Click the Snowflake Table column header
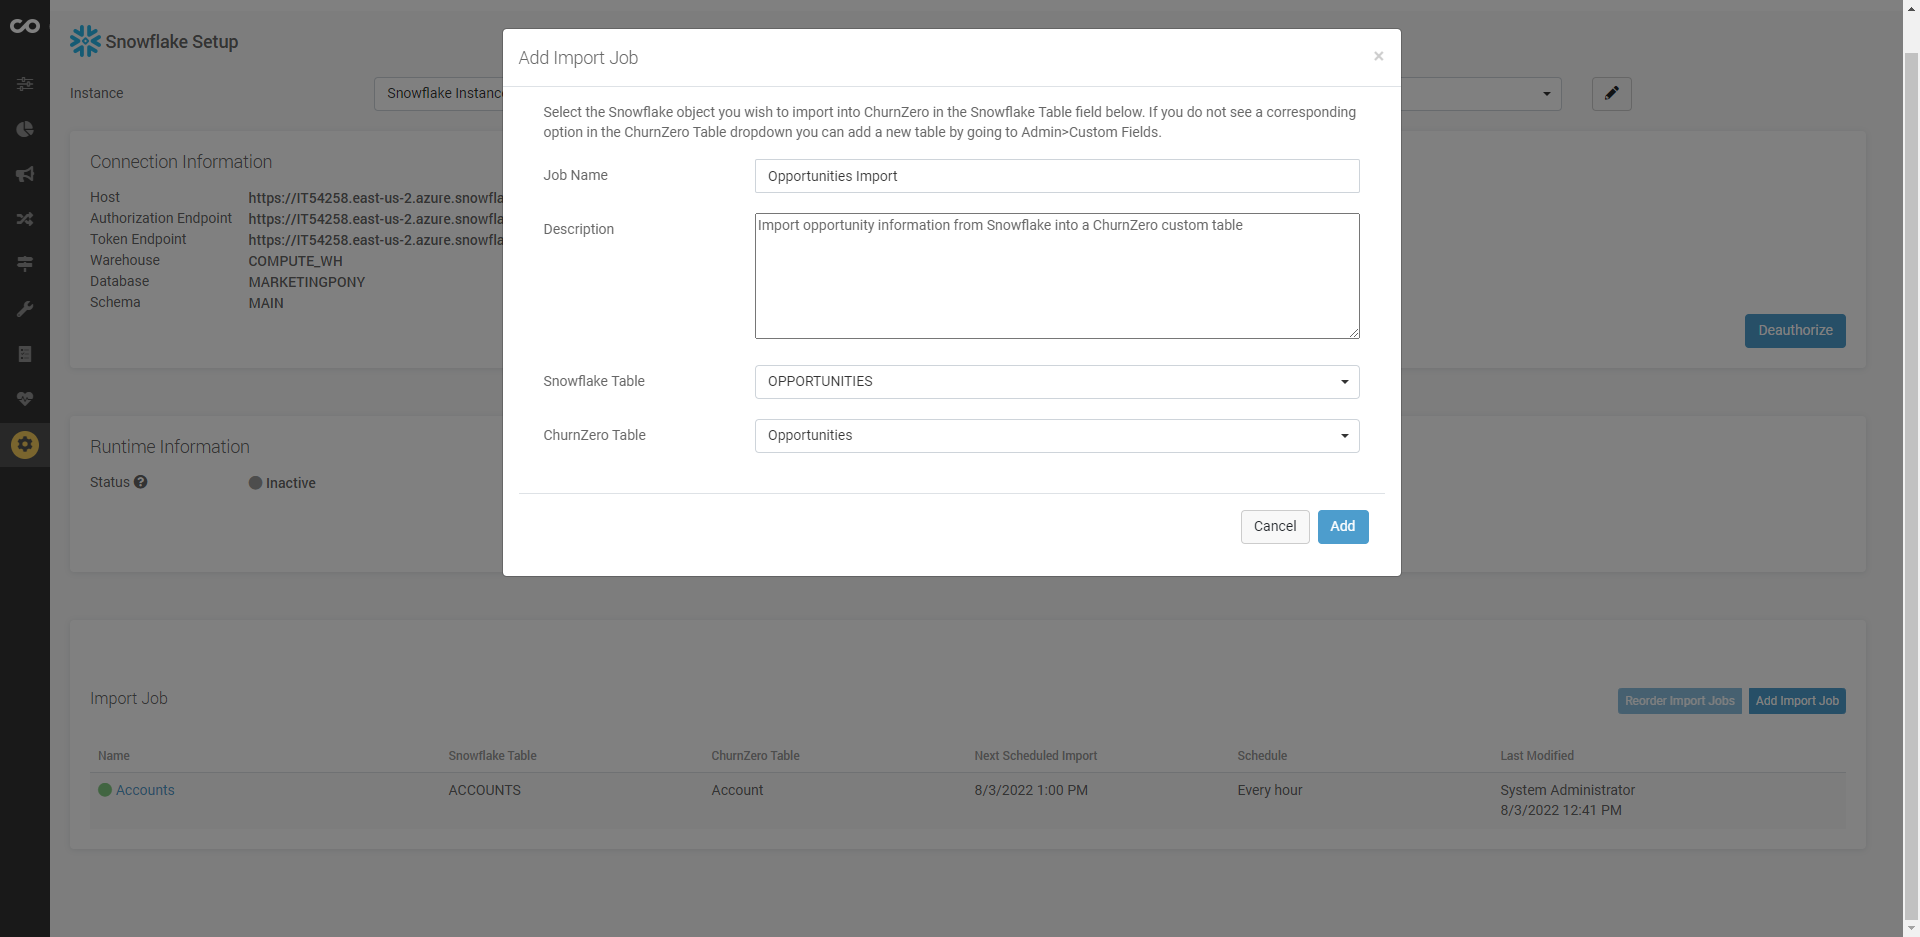 492,756
